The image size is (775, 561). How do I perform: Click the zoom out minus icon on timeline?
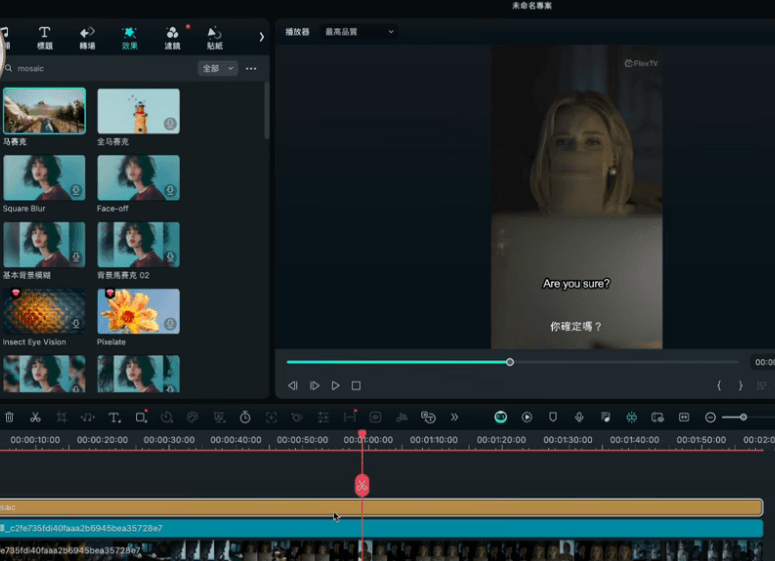pos(710,417)
